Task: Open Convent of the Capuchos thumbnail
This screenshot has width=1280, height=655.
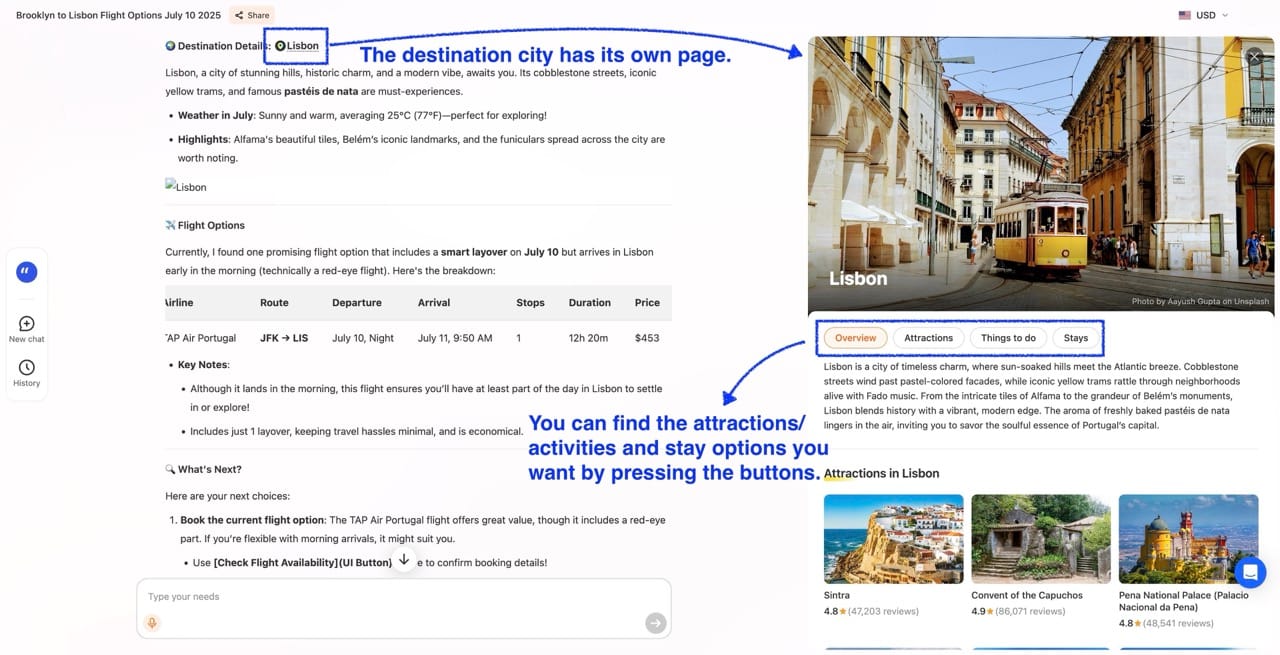Action: [x=1040, y=539]
